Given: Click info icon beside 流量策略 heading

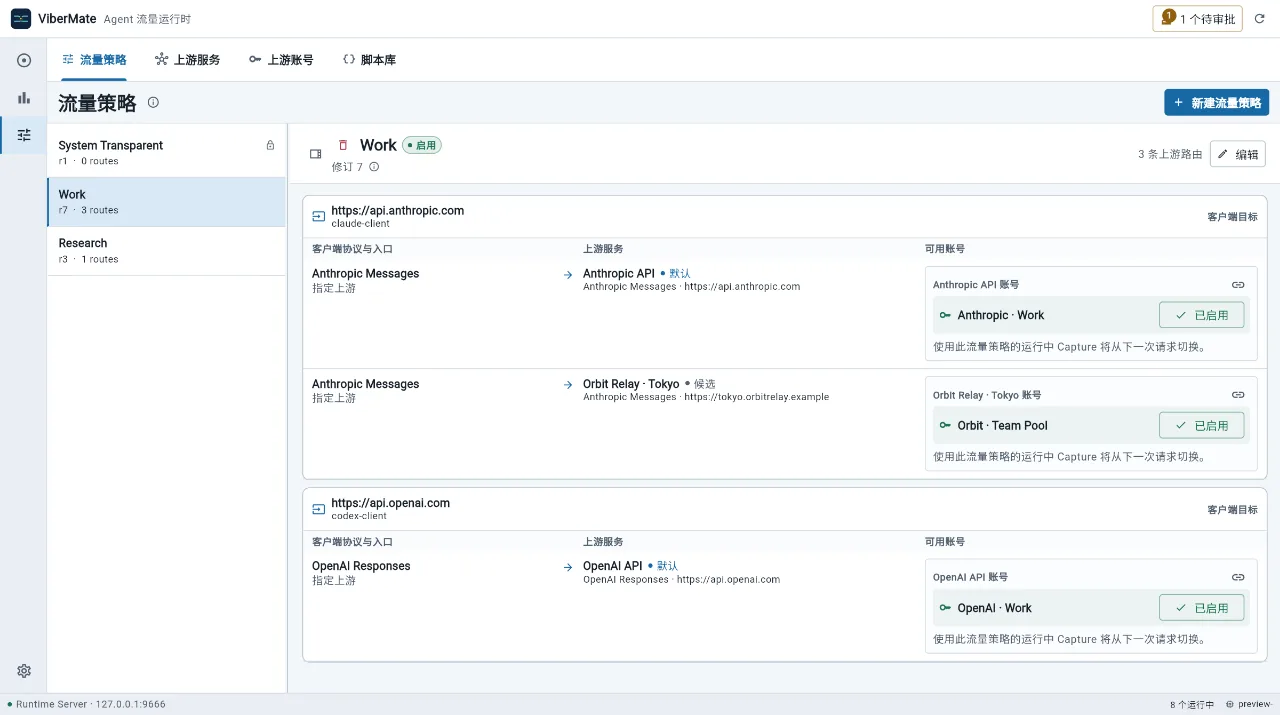Looking at the screenshot, I should click(x=153, y=102).
